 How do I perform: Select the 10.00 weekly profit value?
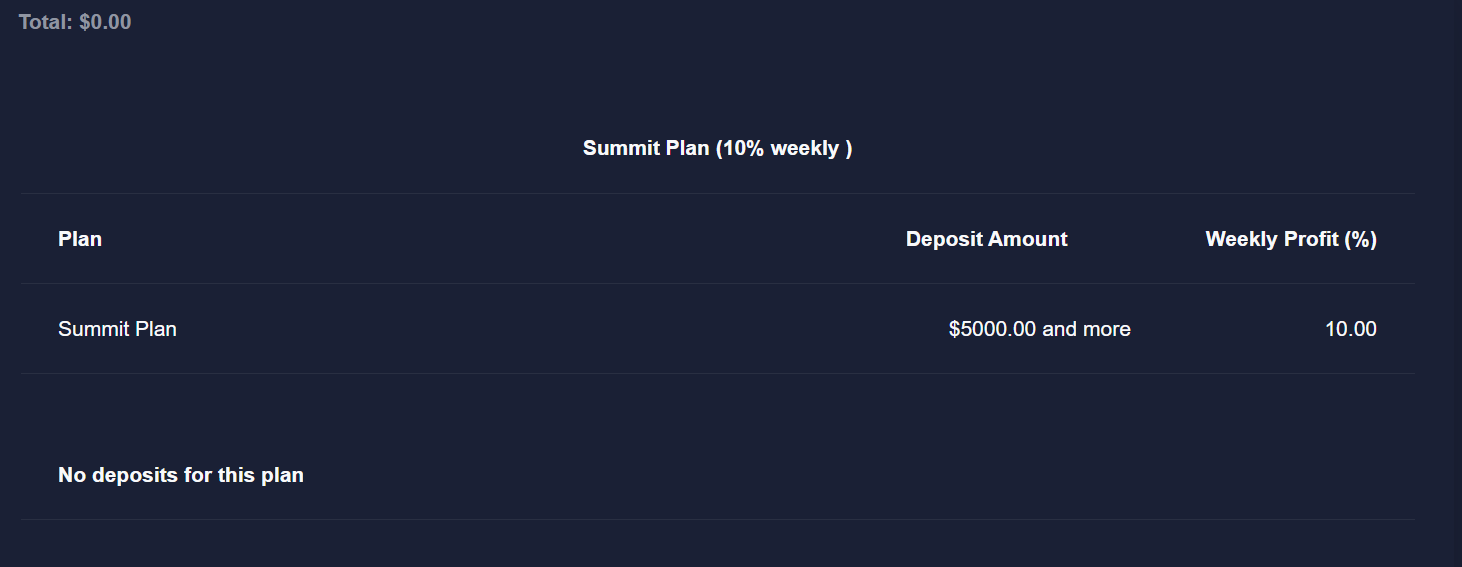(1351, 329)
